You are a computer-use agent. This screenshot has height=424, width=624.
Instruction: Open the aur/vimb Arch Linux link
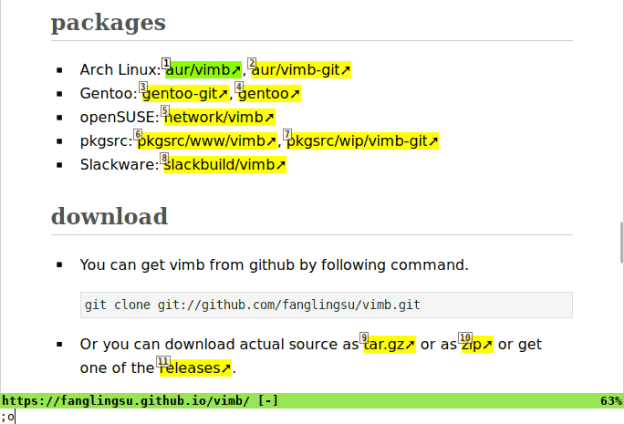click(207, 70)
